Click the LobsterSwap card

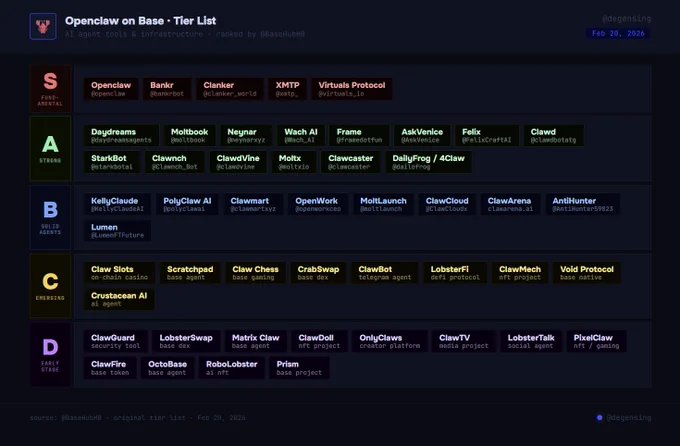(186, 341)
